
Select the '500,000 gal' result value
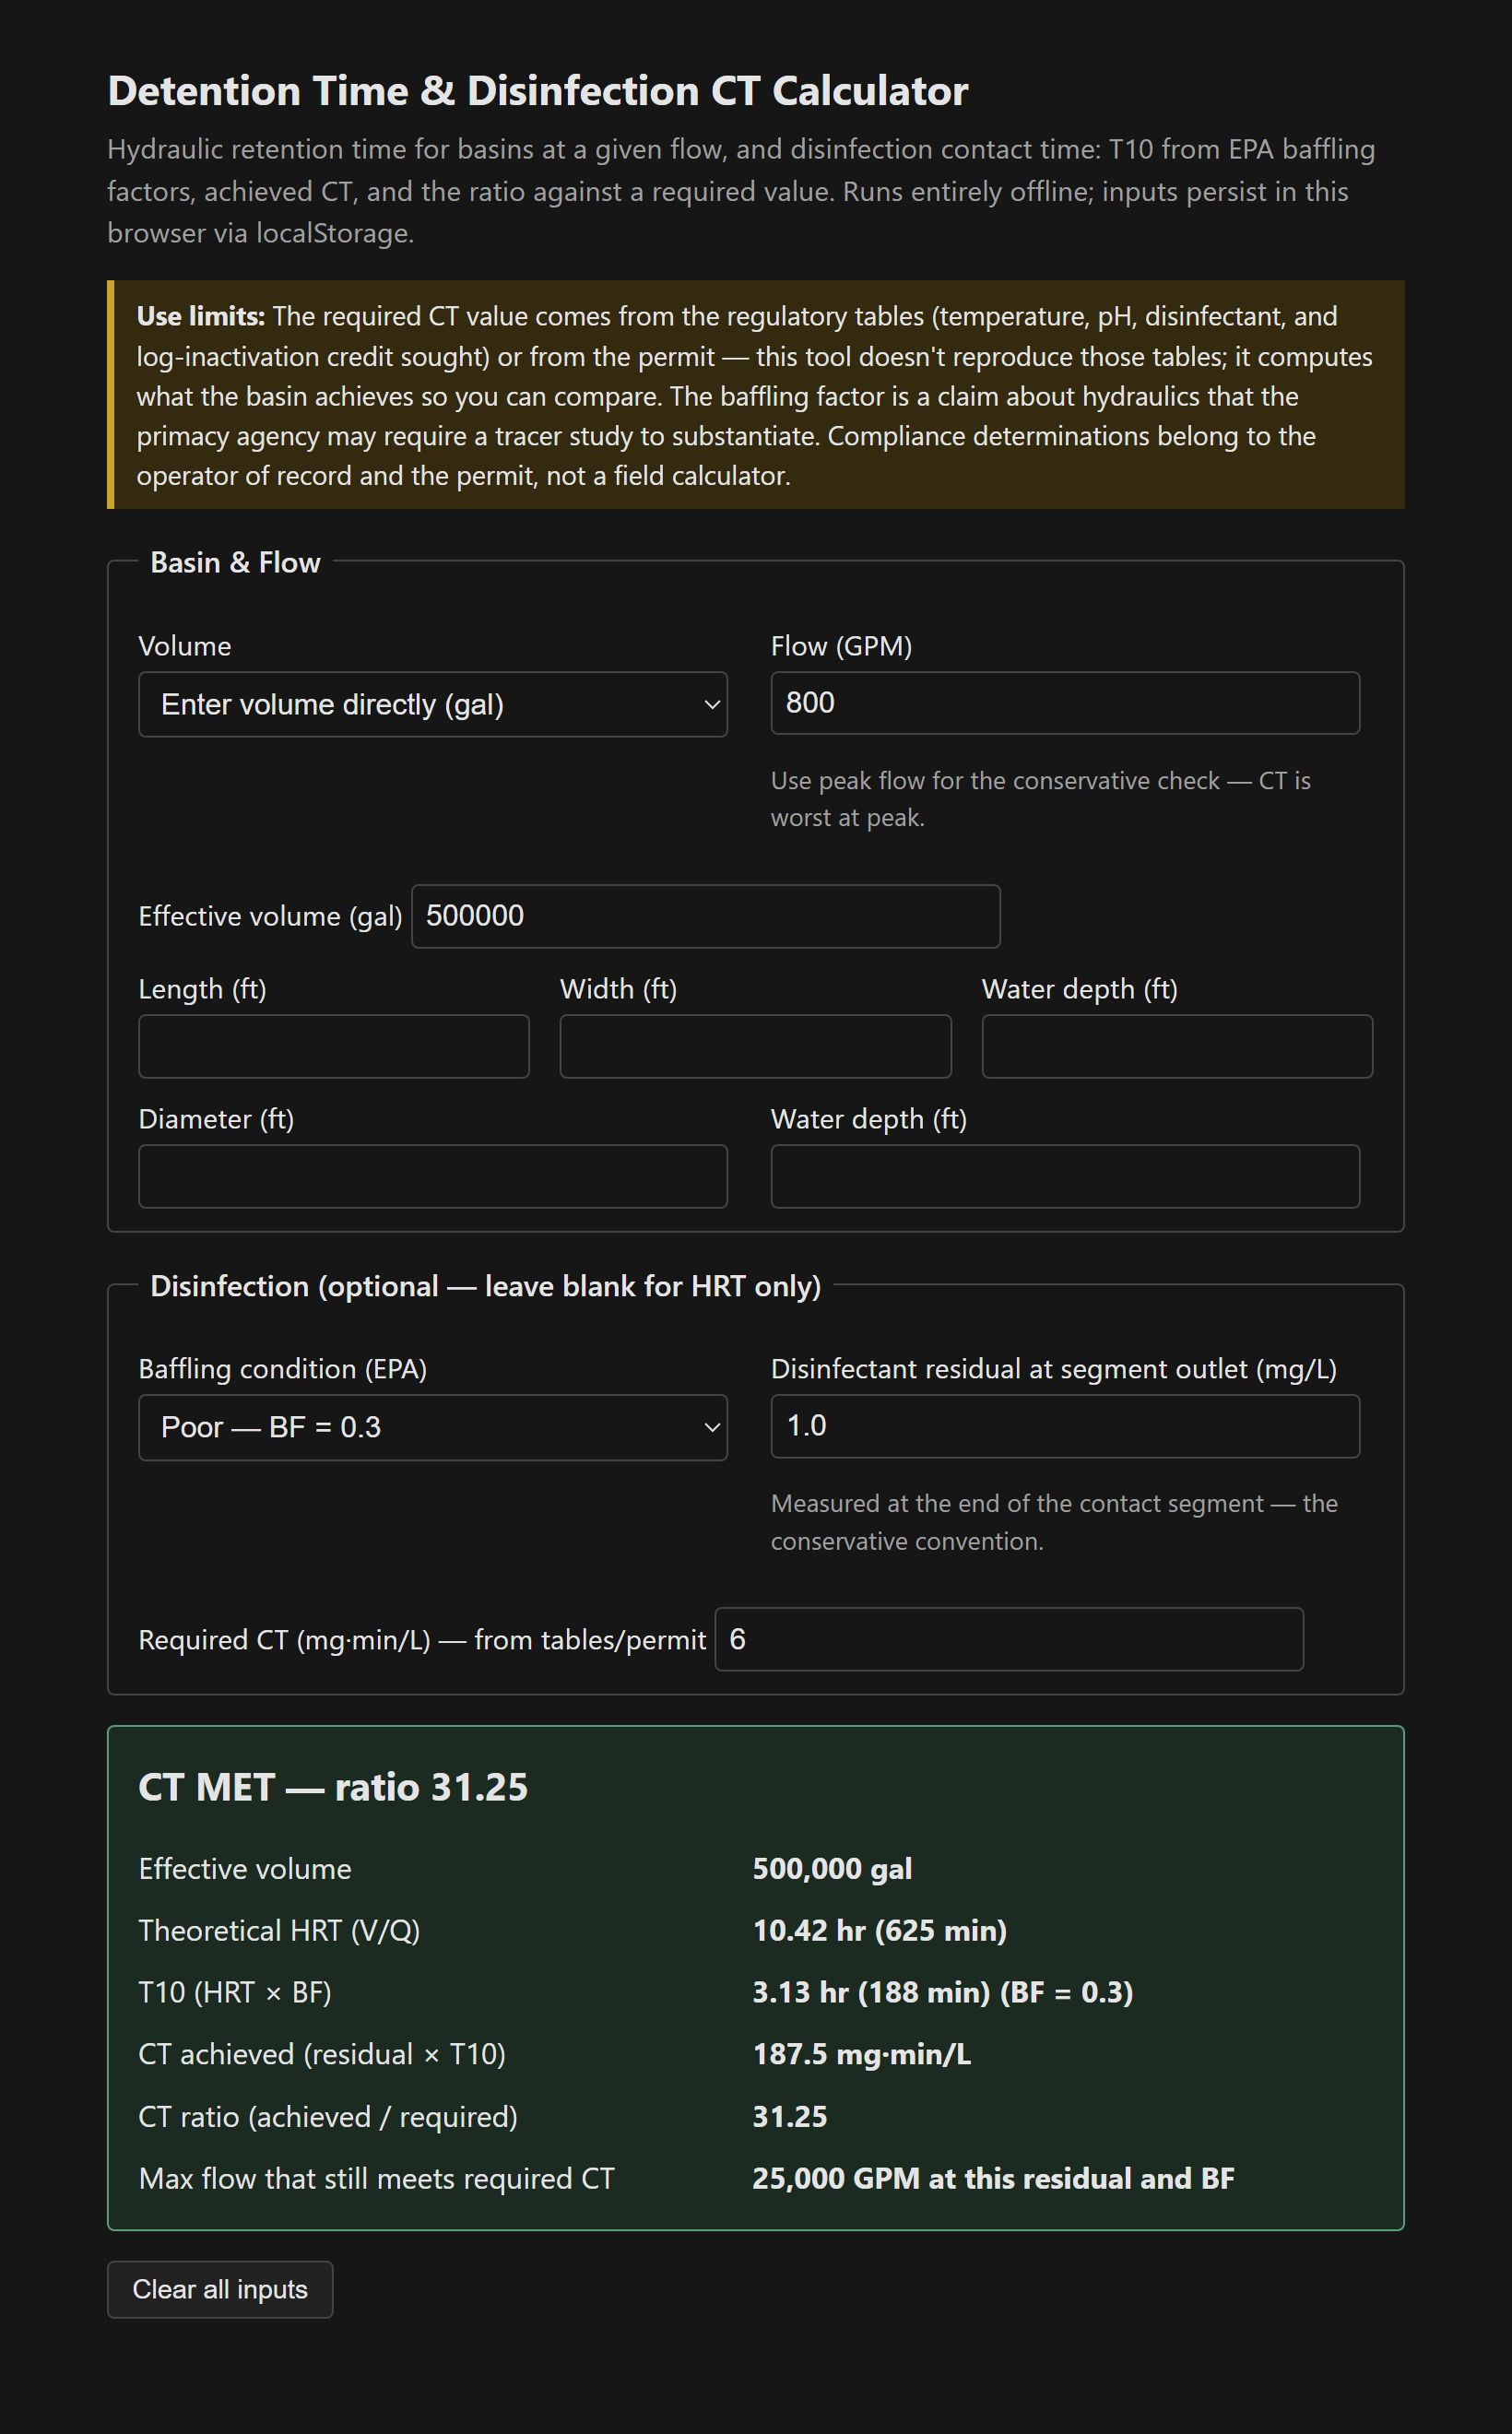click(832, 1869)
